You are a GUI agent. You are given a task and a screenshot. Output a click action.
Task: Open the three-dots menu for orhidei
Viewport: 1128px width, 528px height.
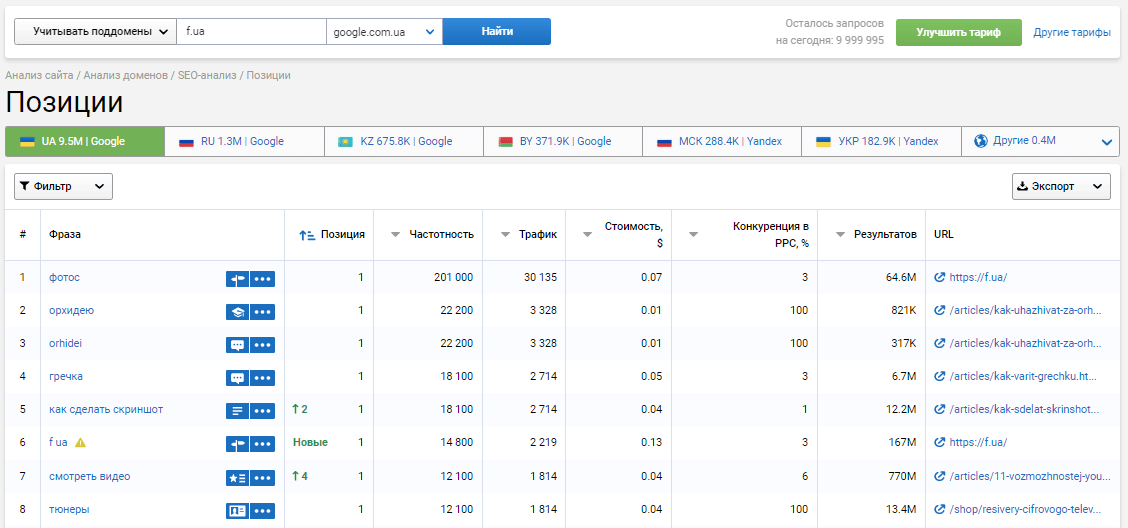click(263, 345)
